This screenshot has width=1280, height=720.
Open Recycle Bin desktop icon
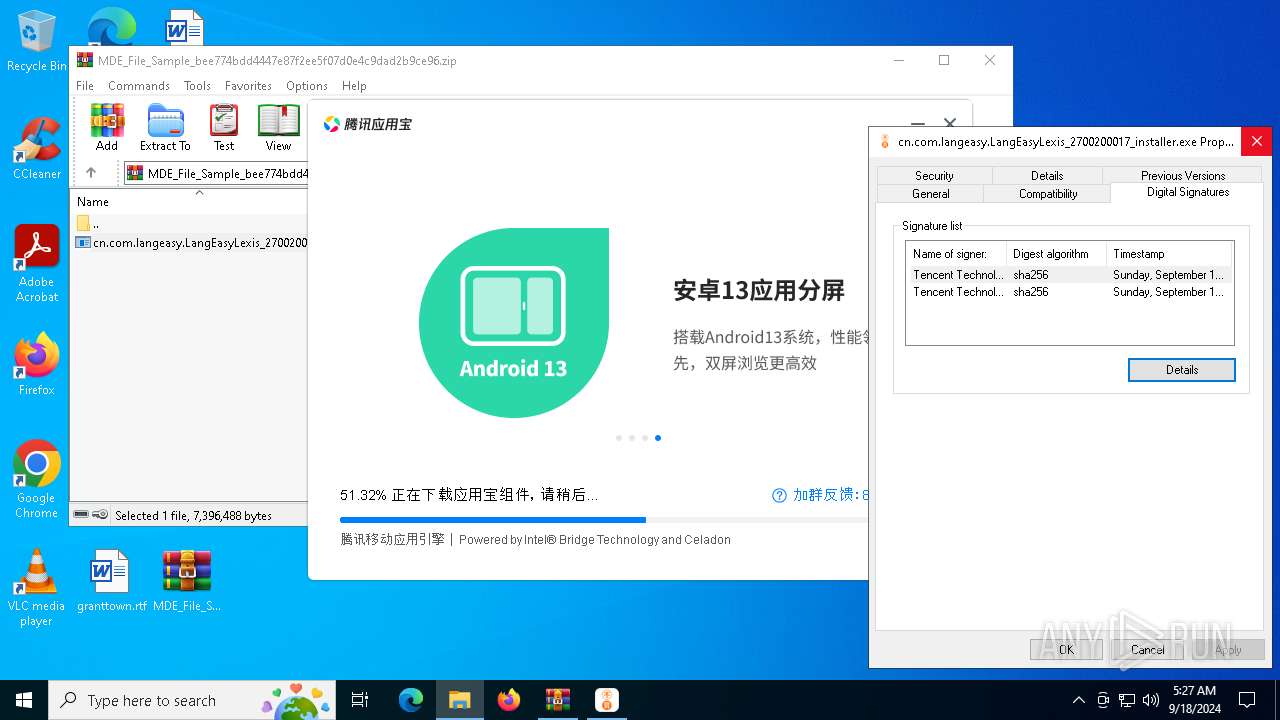(x=37, y=41)
